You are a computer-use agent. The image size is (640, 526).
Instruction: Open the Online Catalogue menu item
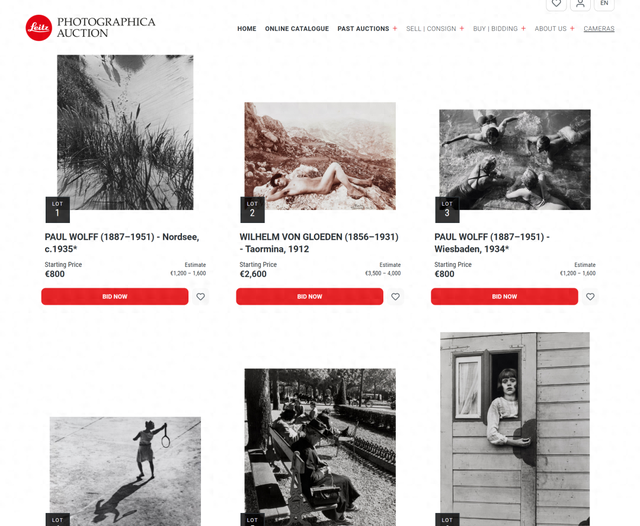pyautogui.click(x=297, y=29)
